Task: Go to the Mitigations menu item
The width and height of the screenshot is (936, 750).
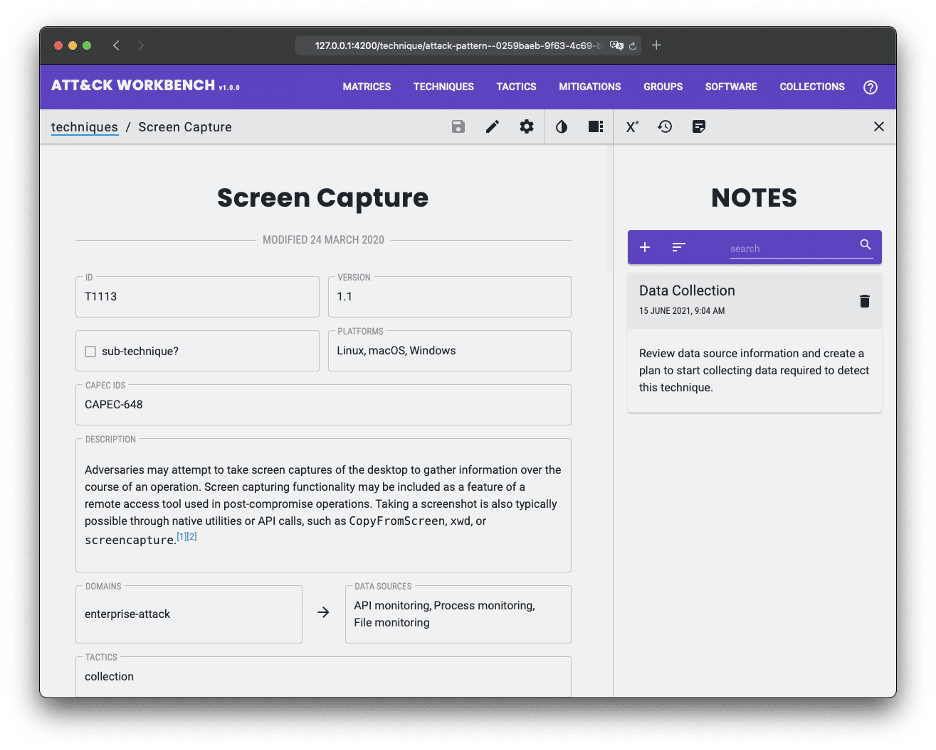Action: pyautogui.click(x=589, y=87)
